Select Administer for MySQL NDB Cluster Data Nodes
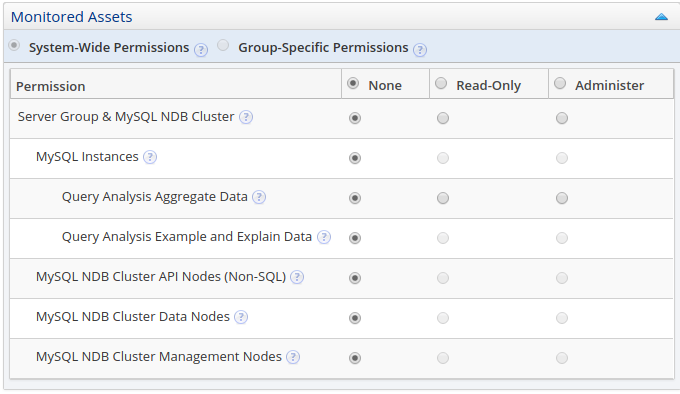680x394 pixels. [562, 318]
